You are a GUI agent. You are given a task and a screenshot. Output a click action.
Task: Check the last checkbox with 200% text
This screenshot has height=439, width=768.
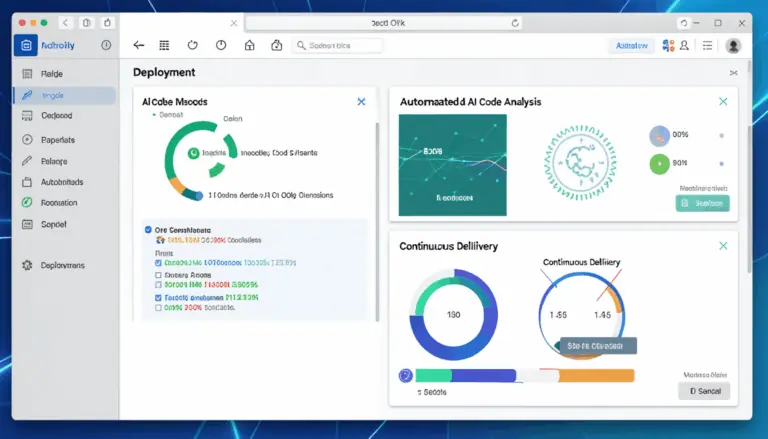tap(158, 308)
